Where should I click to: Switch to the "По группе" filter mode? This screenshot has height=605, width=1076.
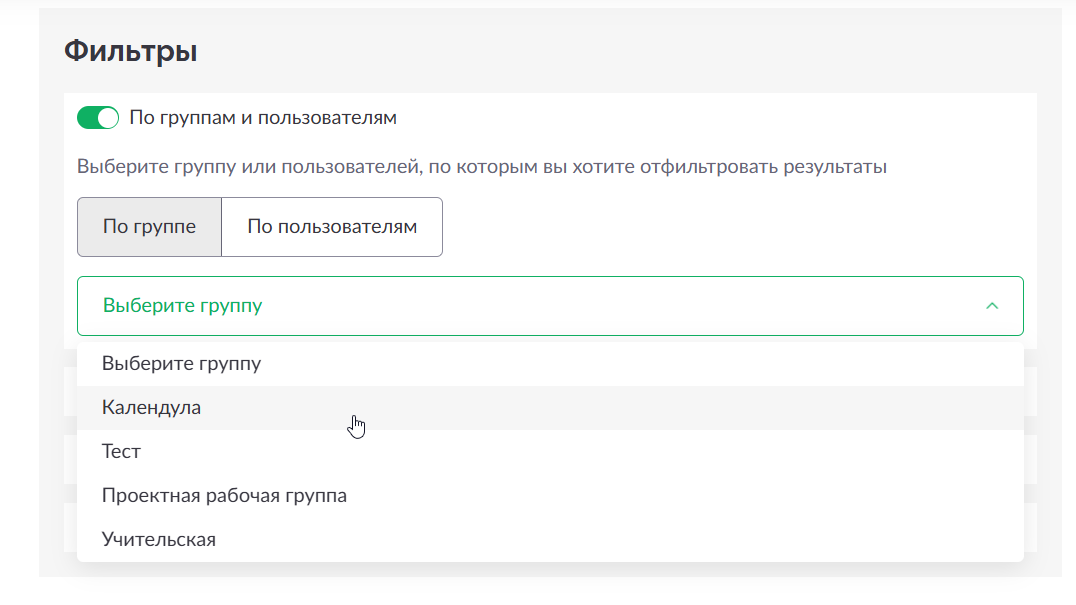(x=149, y=227)
